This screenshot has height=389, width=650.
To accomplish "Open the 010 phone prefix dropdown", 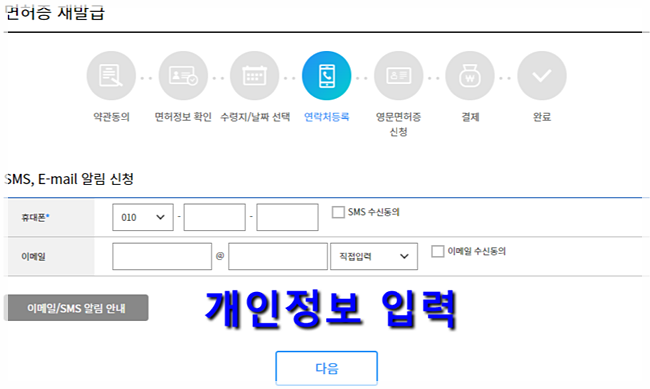I will [x=143, y=217].
